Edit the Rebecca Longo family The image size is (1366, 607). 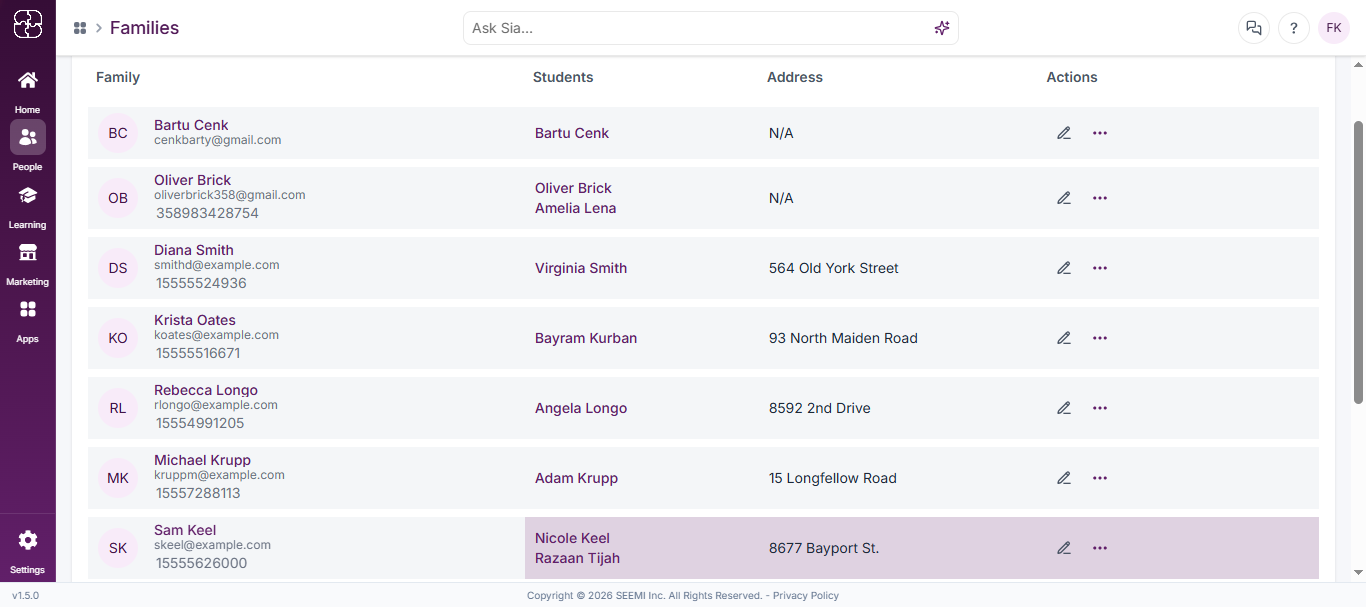[1064, 408]
